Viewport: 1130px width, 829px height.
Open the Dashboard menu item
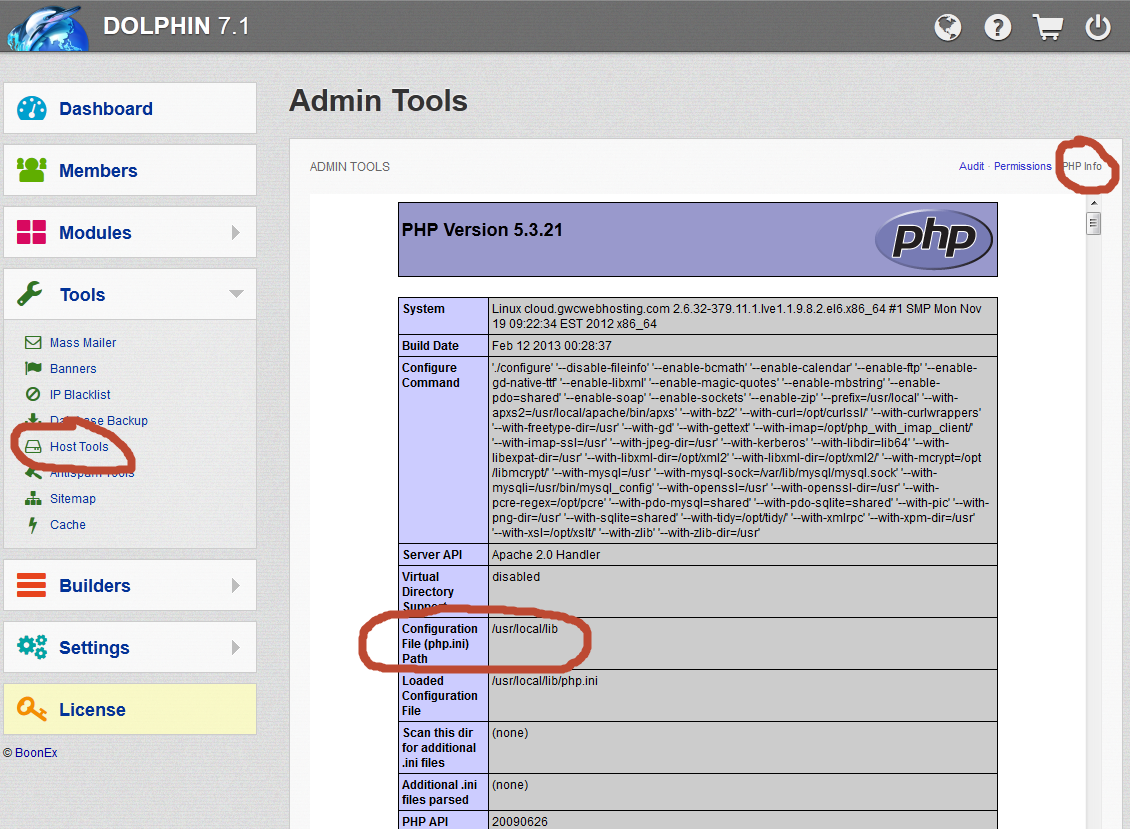coord(105,109)
